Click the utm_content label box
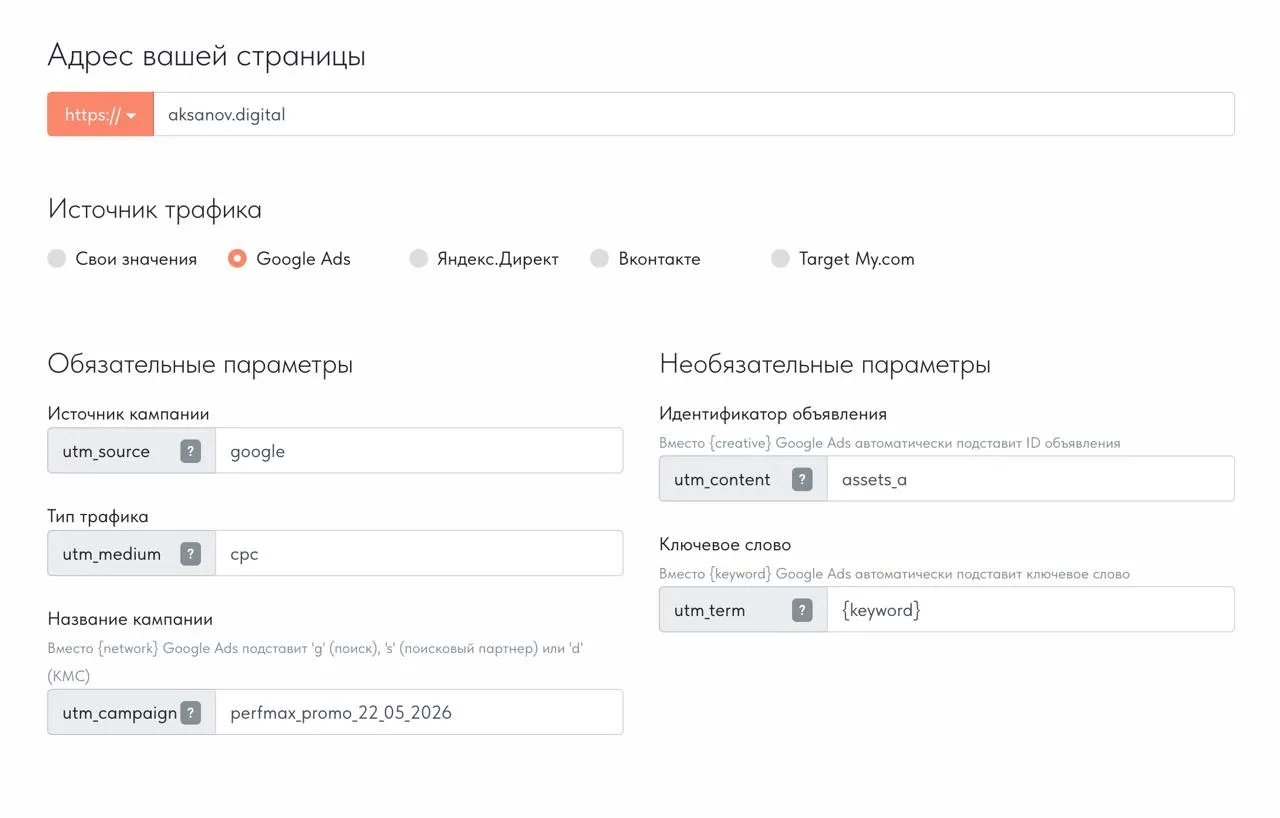The width and height of the screenshot is (1280, 818). 743,479
